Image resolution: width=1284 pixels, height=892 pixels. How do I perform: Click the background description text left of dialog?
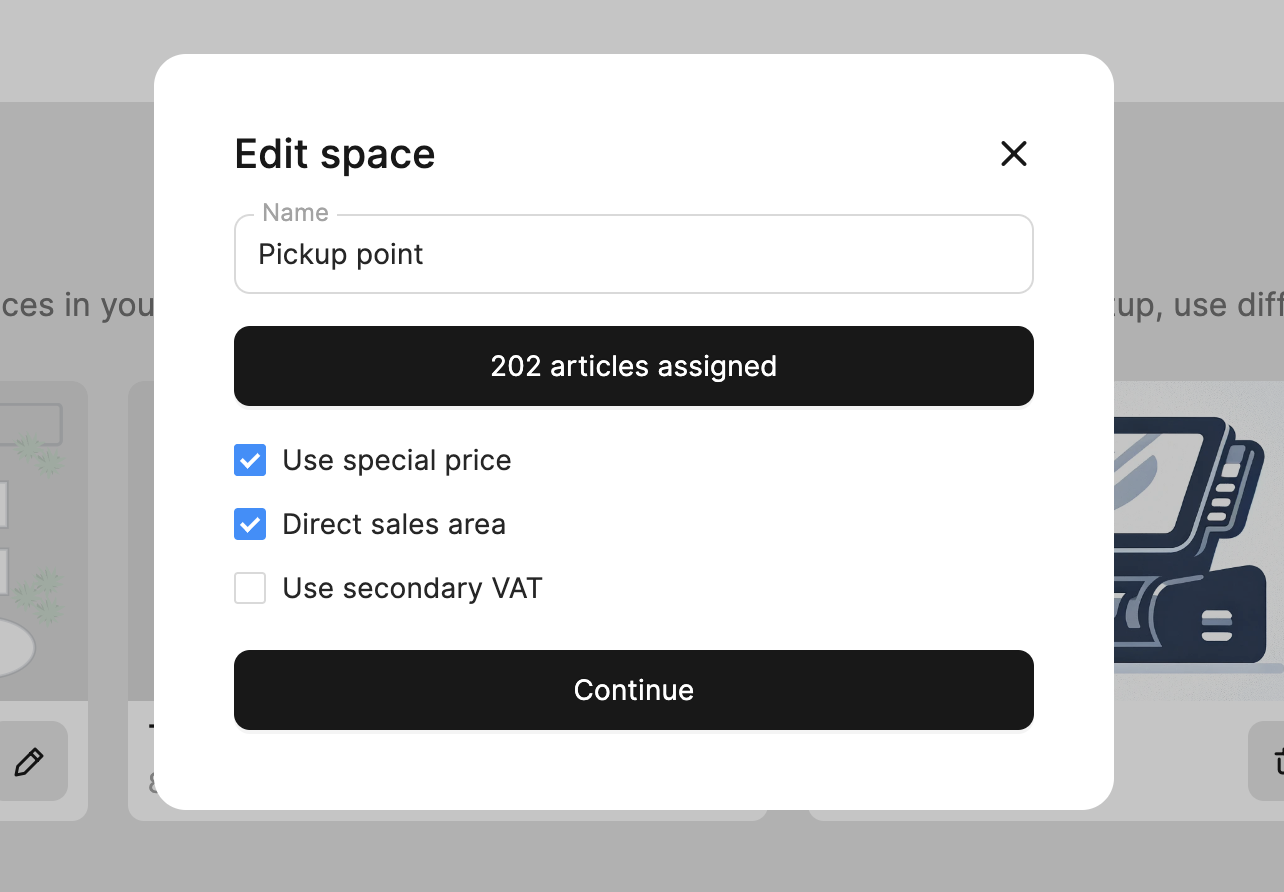pos(76,305)
